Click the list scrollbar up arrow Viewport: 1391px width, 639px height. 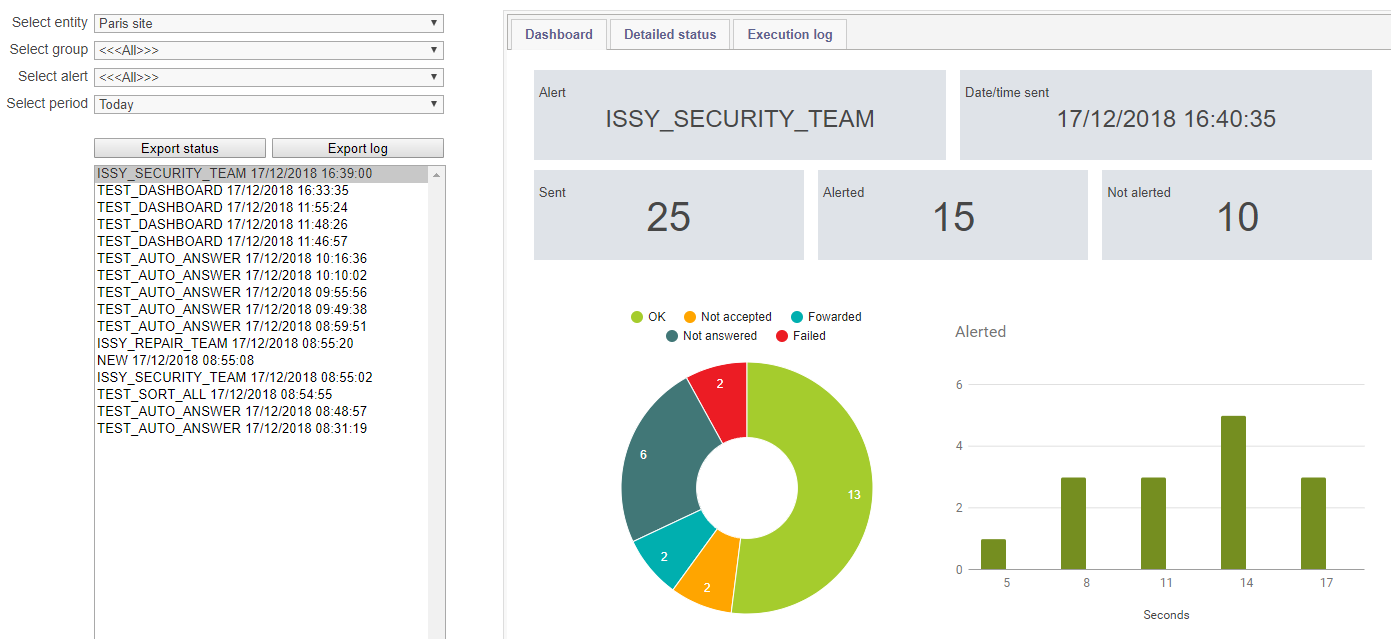pyautogui.click(x=436, y=175)
